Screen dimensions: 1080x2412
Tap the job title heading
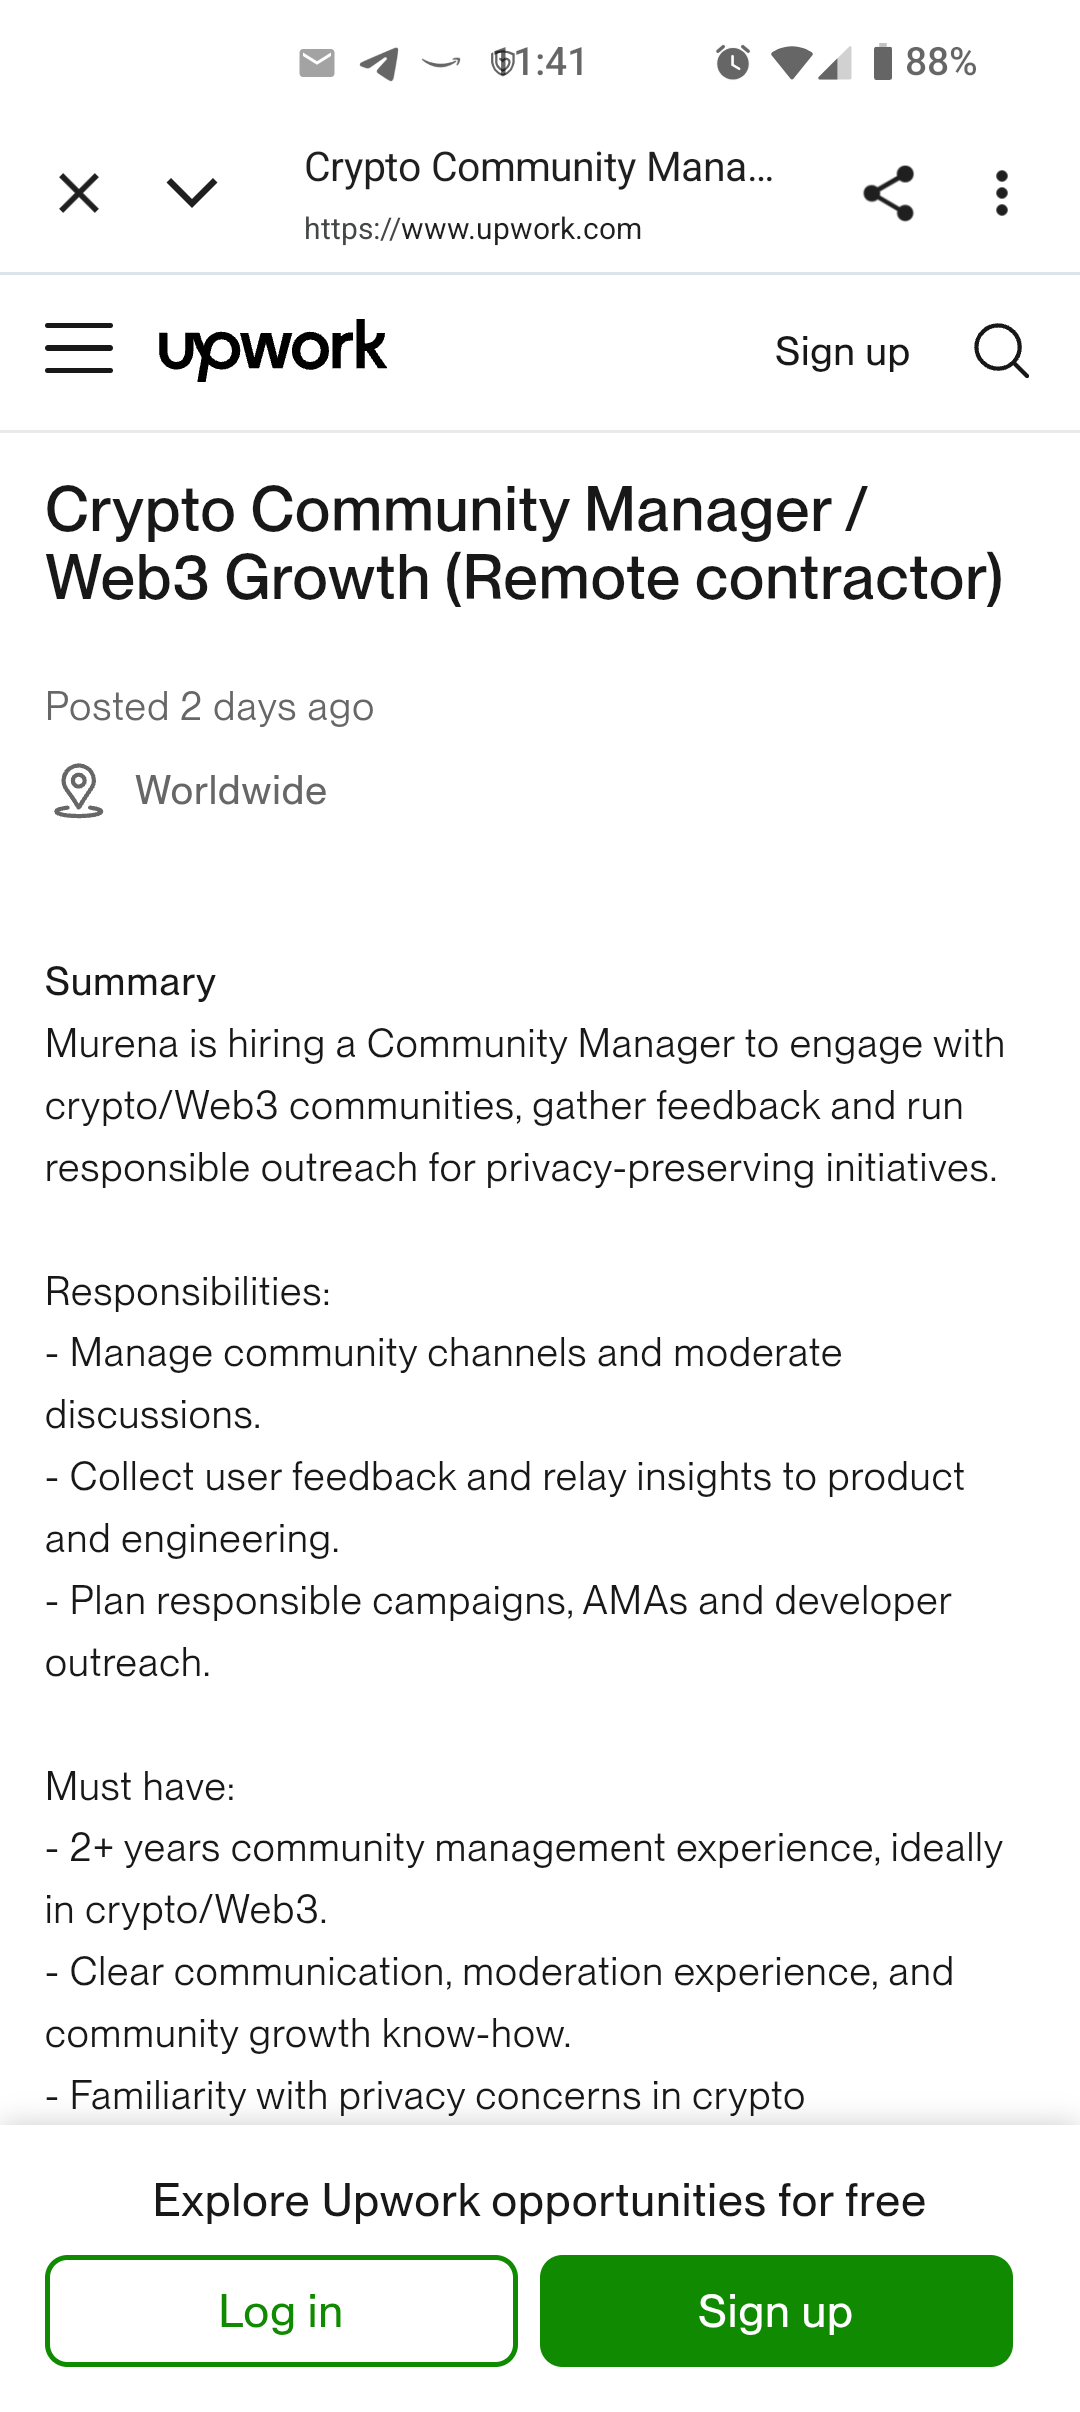pyautogui.click(x=524, y=544)
